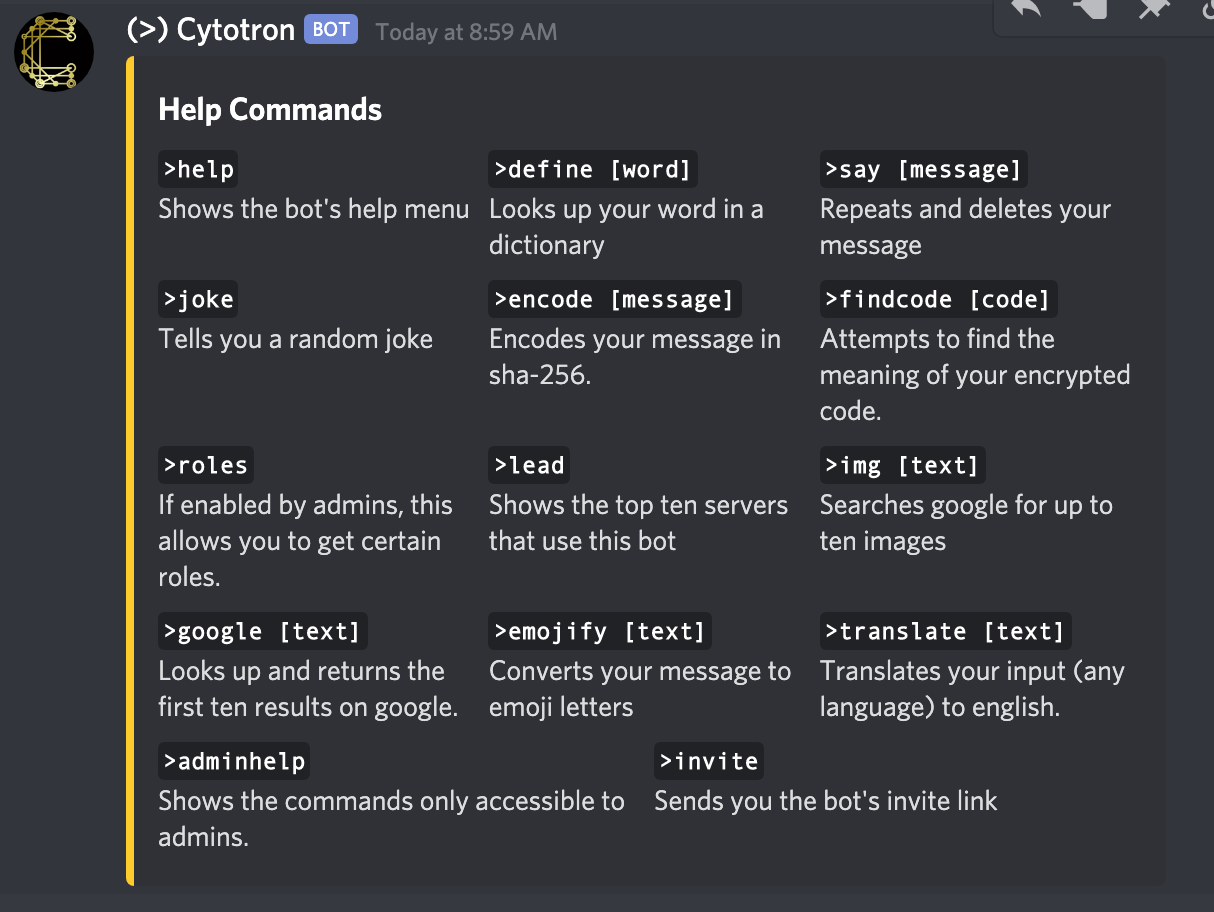Click the Help Commands embed title
Image resolution: width=1214 pixels, height=912 pixels.
pyautogui.click(x=270, y=109)
